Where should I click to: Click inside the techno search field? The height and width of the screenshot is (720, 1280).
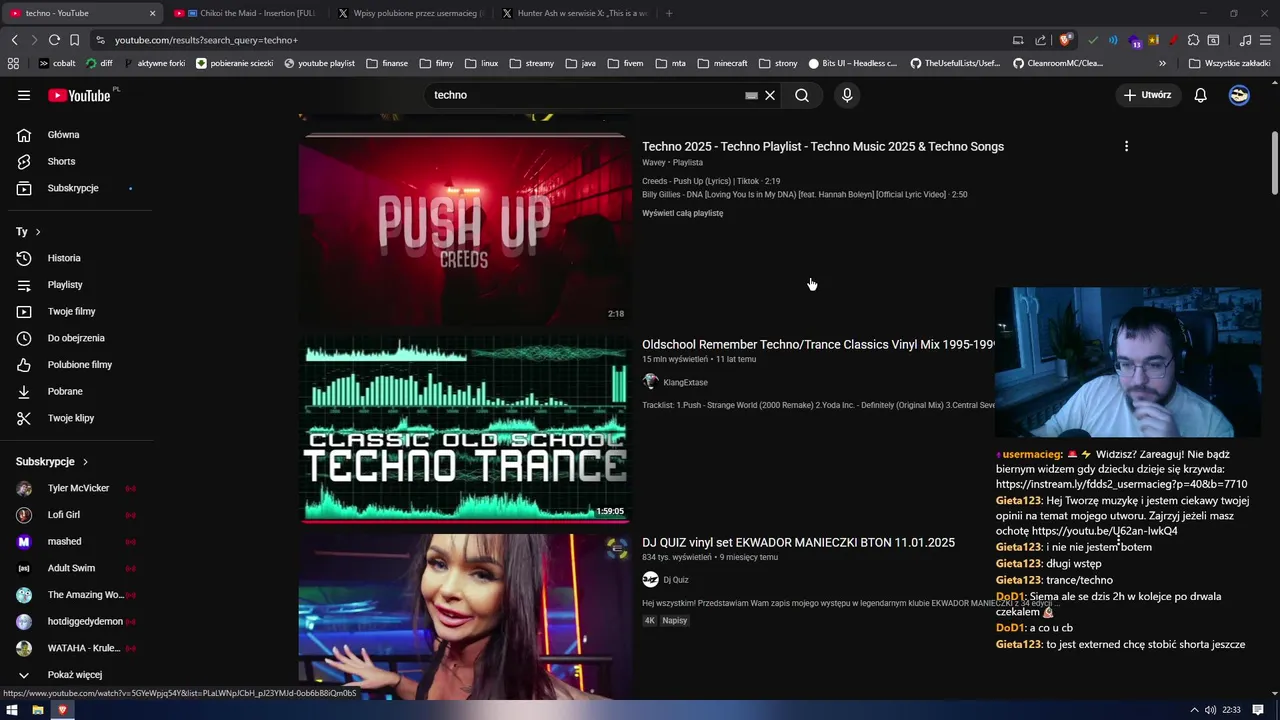click(x=585, y=95)
